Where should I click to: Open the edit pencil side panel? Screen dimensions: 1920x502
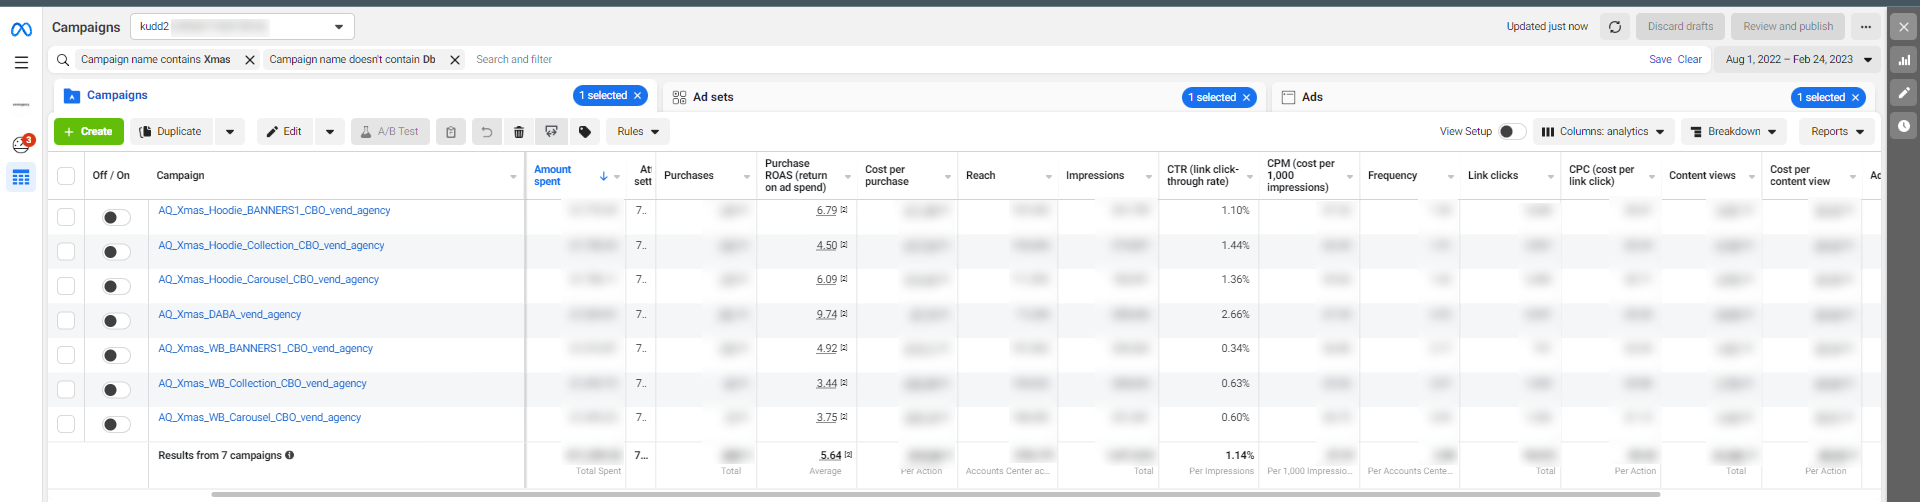[x=1904, y=93]
